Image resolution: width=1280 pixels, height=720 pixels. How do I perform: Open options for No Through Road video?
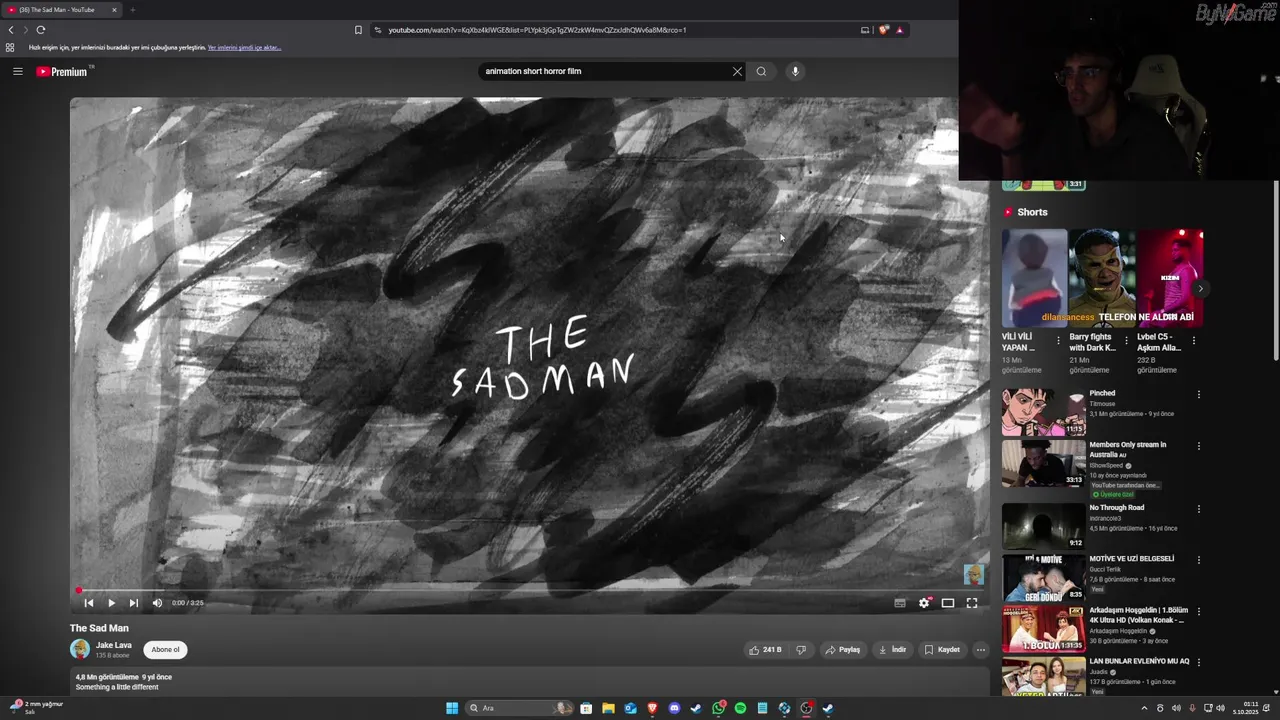[x=1198, y=509]
